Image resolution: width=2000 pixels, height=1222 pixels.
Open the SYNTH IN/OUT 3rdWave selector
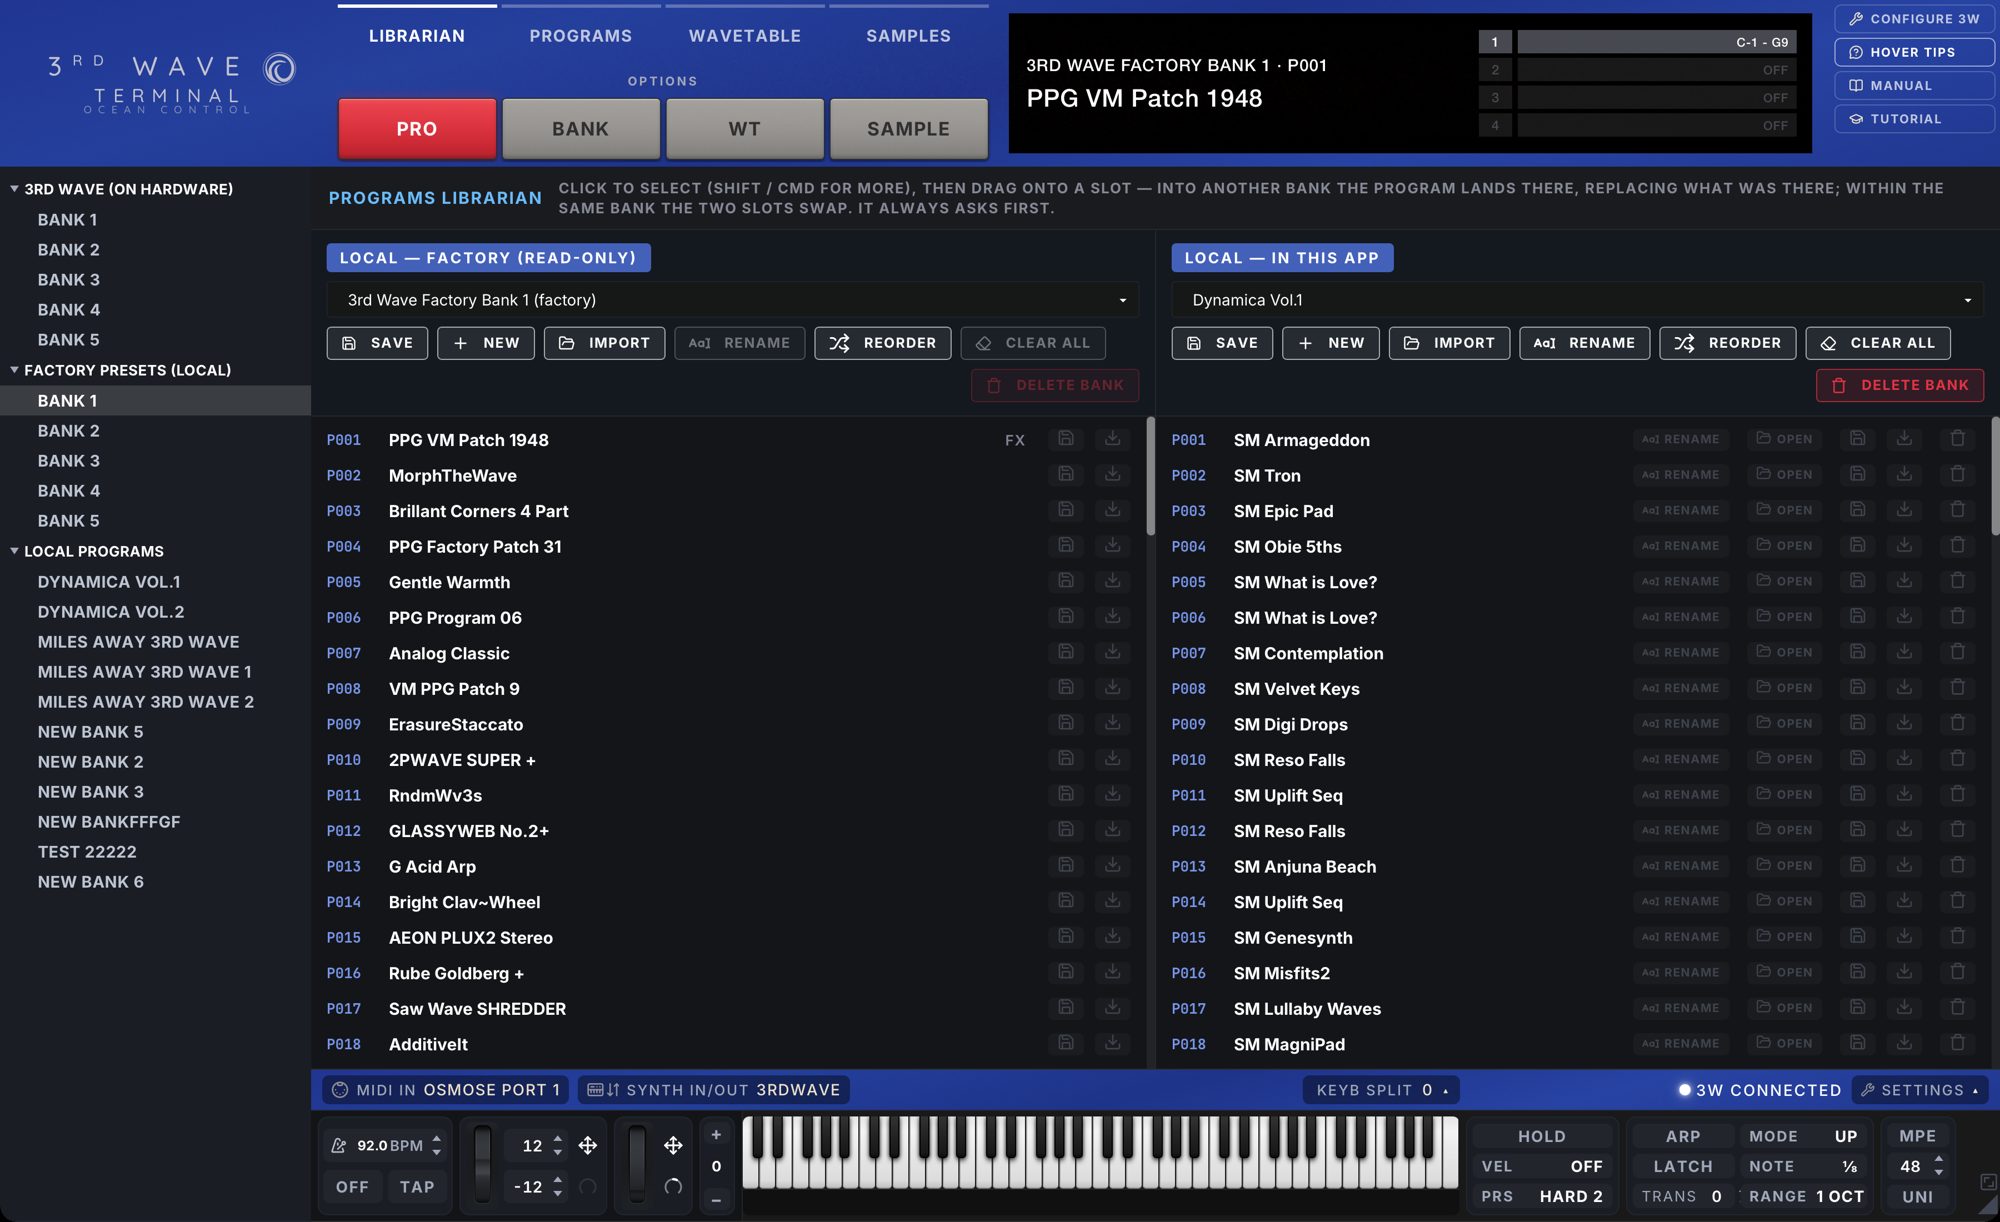click(x=714, y=1090)
